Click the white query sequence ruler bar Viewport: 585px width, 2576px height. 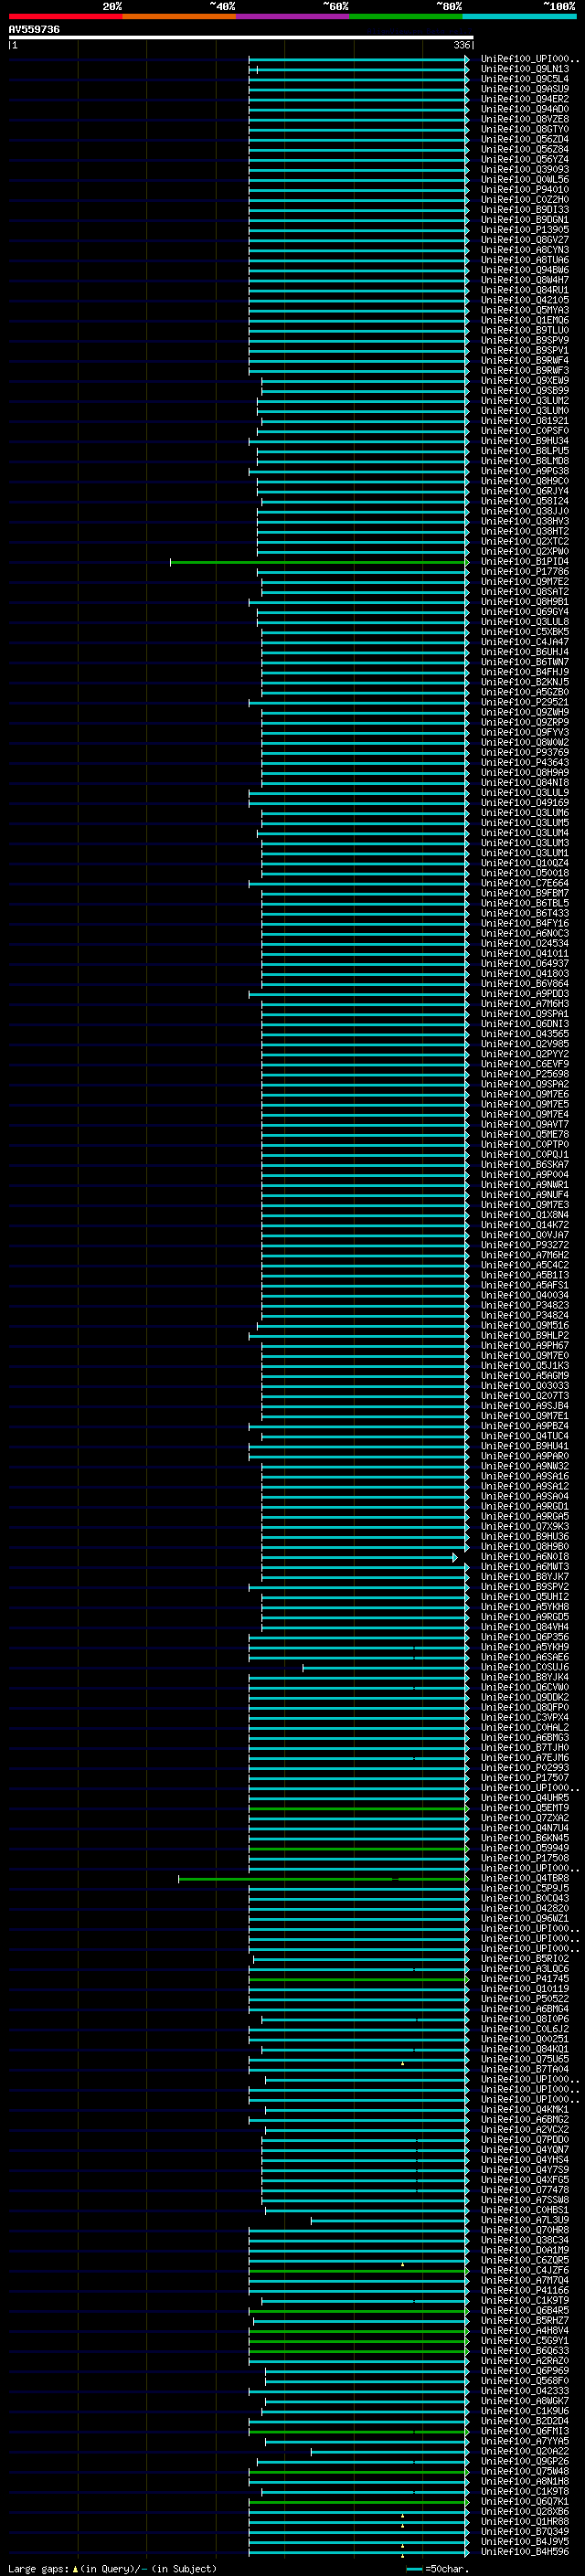(240, 38)
